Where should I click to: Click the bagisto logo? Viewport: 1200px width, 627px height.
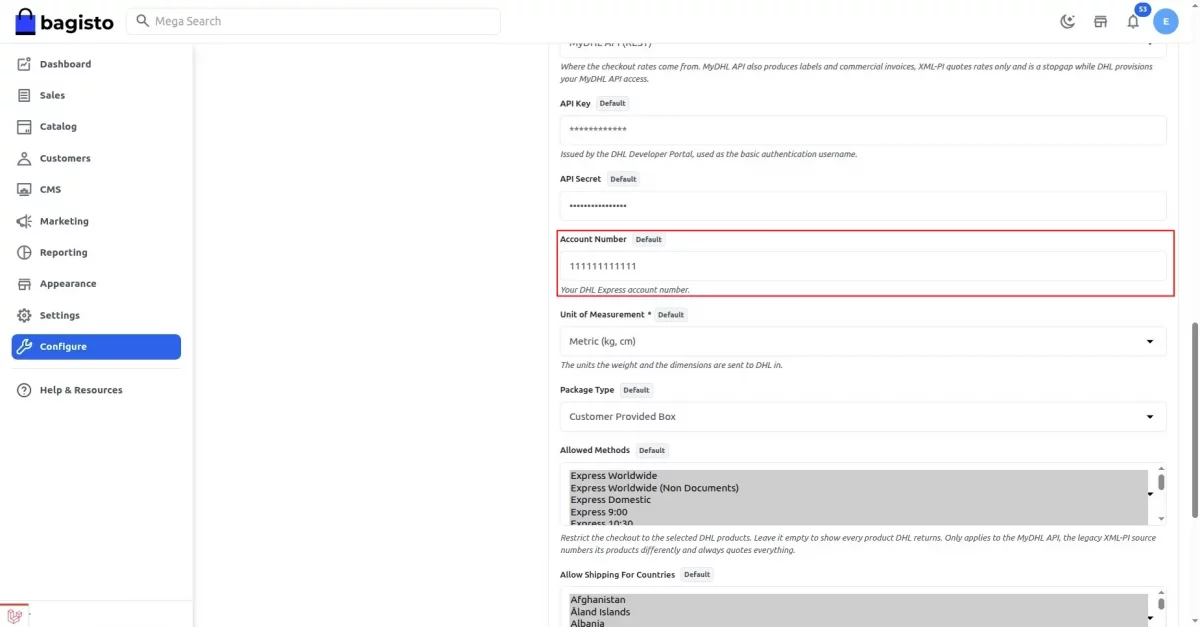click(64, 21)
